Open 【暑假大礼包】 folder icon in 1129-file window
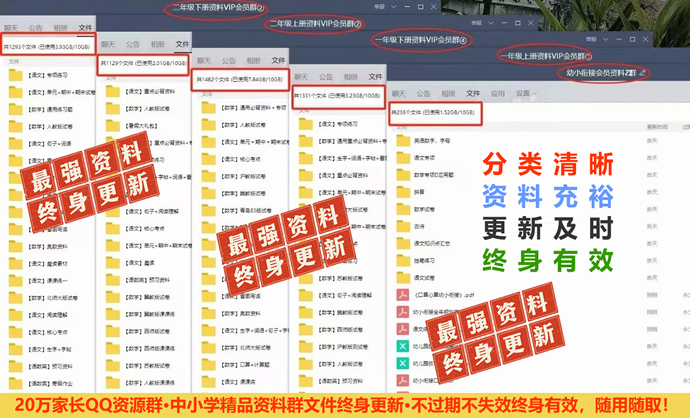Viewport: 690px width, 418px height. 113,126
